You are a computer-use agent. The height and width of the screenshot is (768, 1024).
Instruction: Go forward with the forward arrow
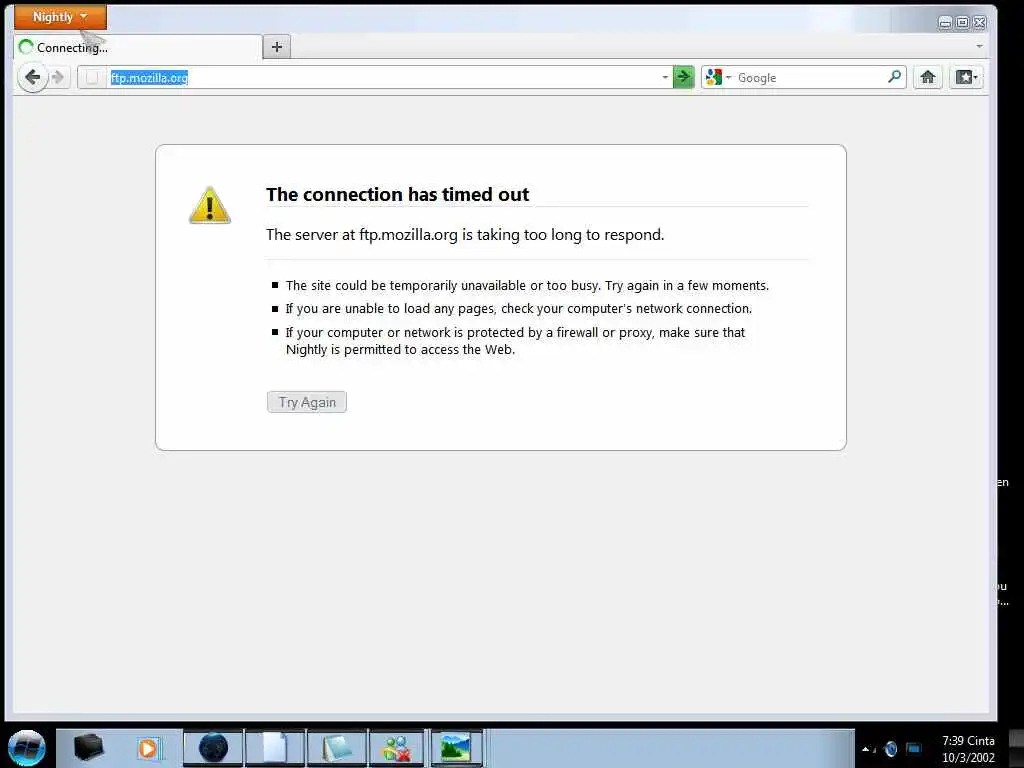pyautogui.click(x=58, y=78)
